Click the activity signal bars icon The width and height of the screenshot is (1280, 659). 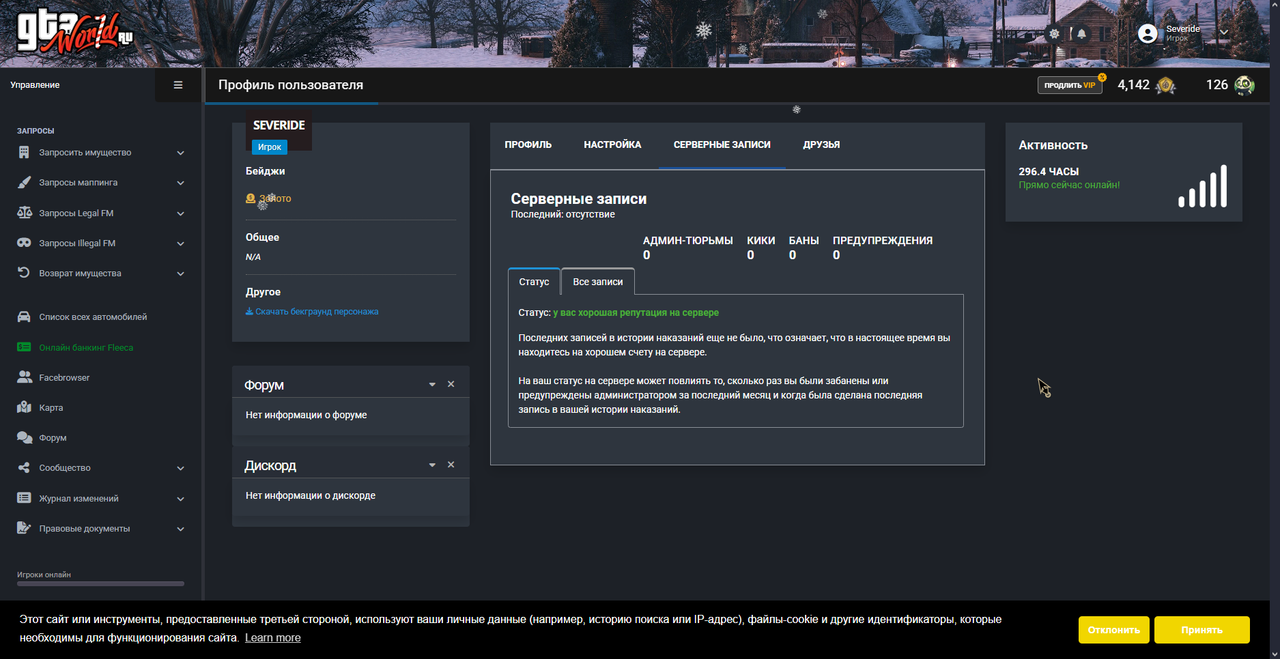tap(1203, 187)
